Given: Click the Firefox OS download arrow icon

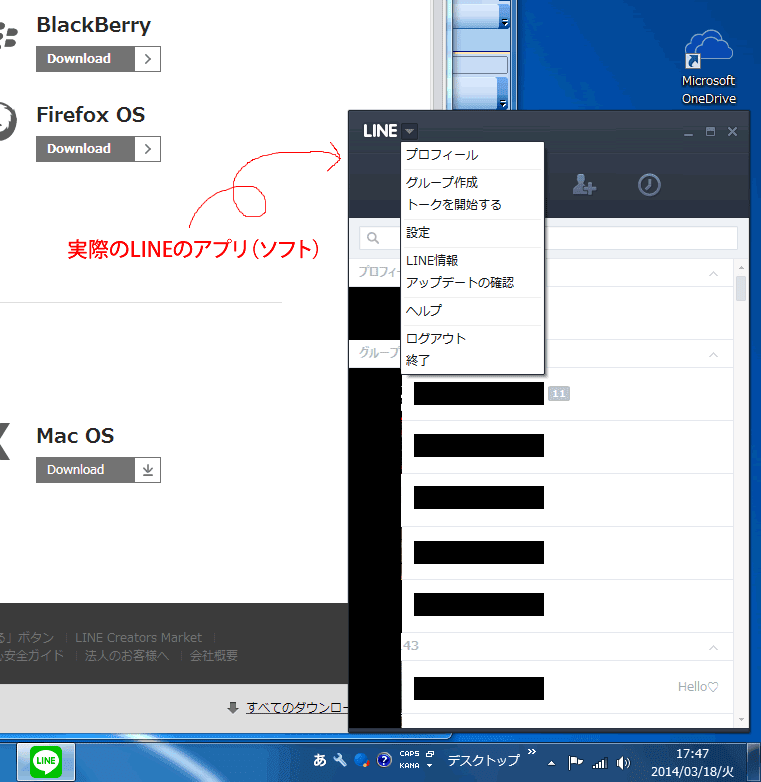Looking at the screenshot, I should 148,149.
